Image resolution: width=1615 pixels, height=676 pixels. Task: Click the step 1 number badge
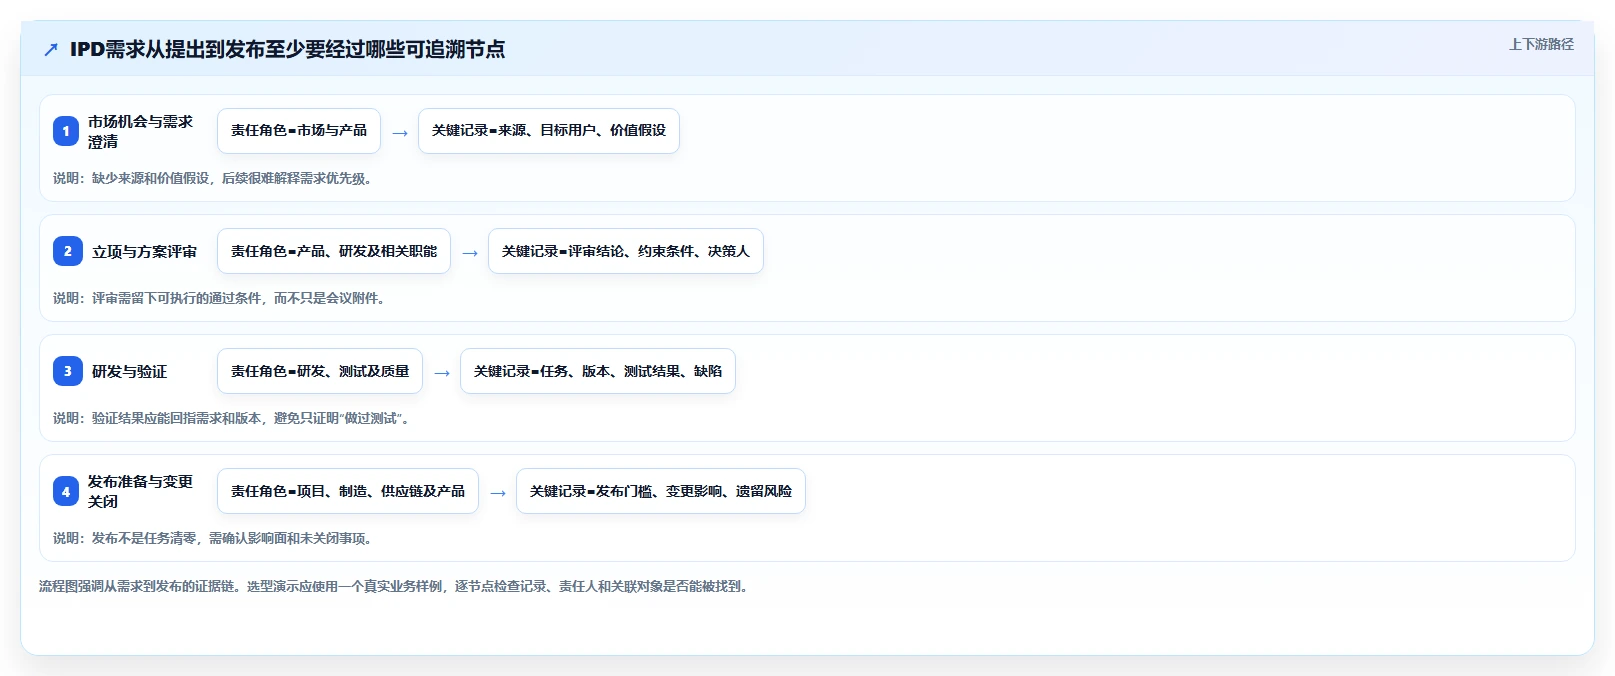66,131
